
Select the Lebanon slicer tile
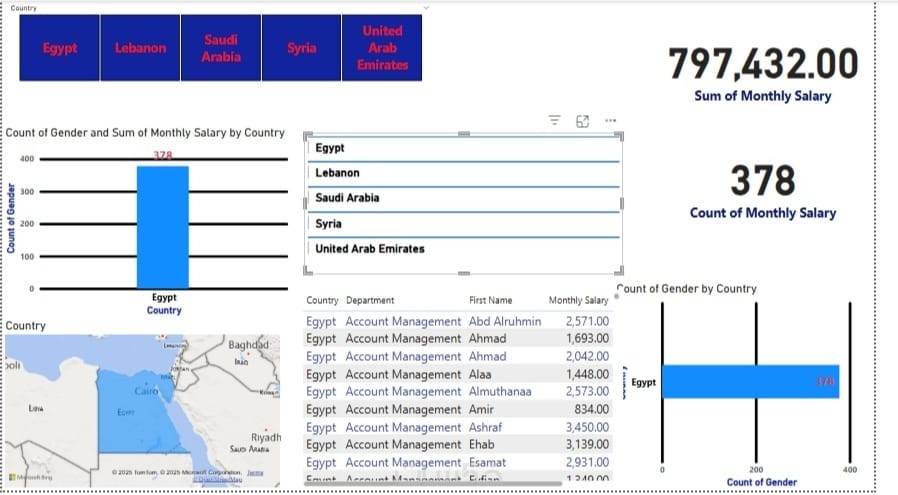coord(140,48)
